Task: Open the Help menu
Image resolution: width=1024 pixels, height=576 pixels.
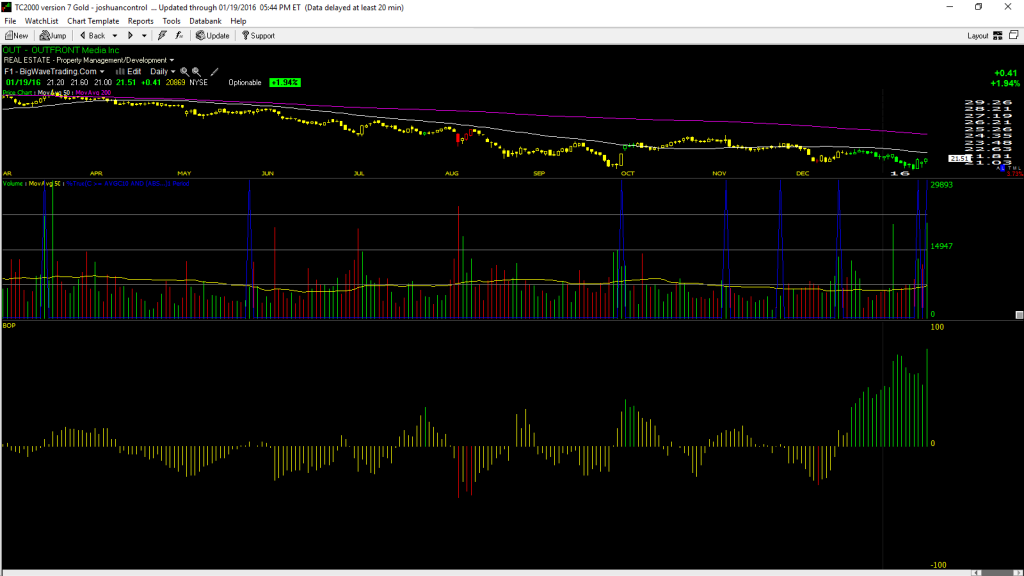Action: click(x=238, y=21)
